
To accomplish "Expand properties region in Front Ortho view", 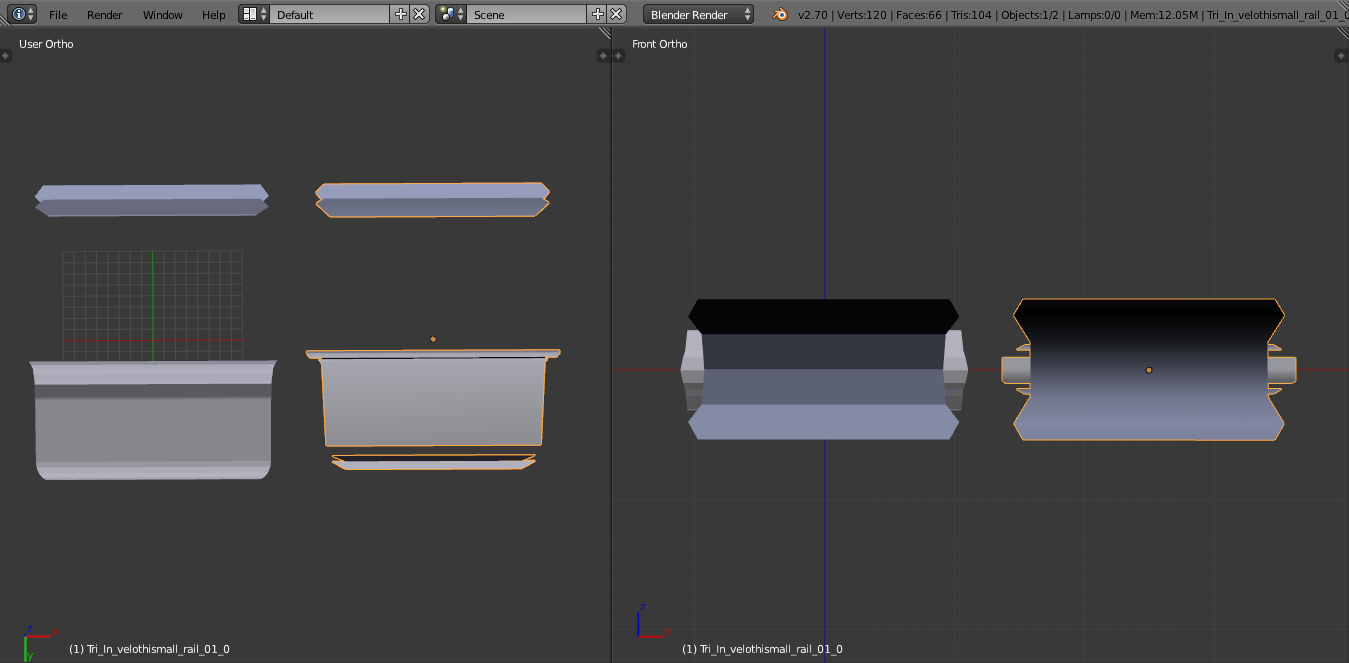I will pyautogui.click(x=1341, y=57).
